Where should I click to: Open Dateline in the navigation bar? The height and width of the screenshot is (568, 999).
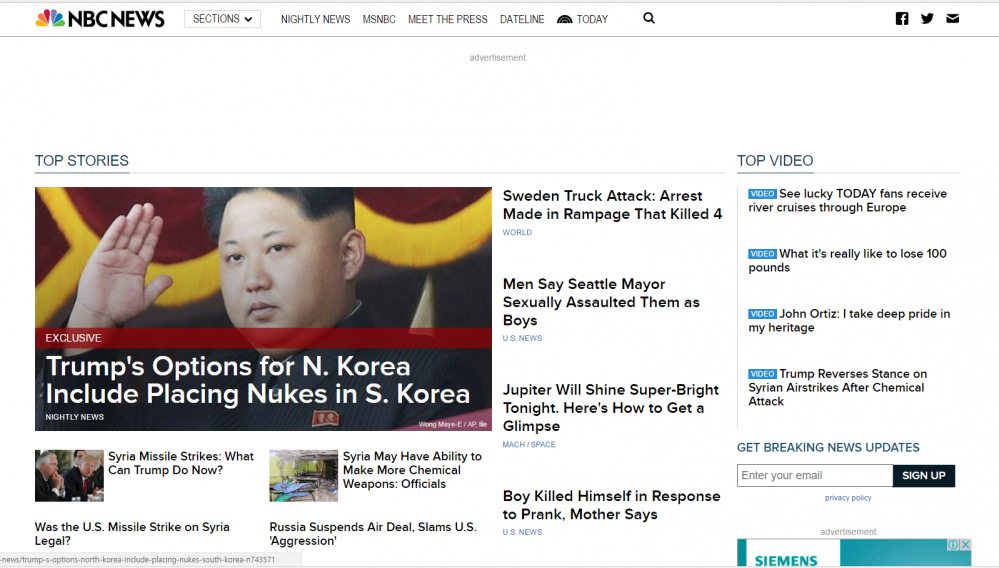[x=522, y=19]
